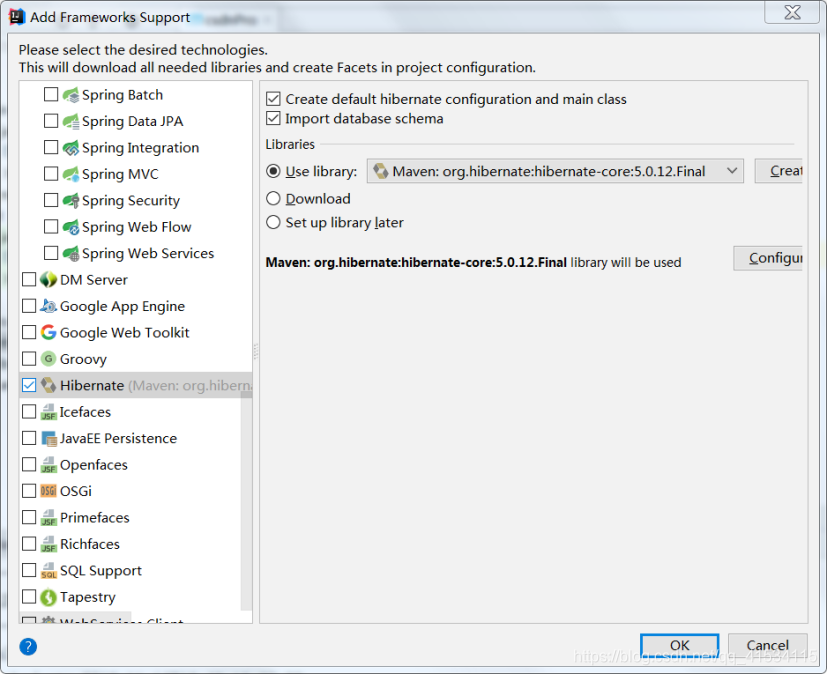
Task: Select the Groovy row
Action: (136, 359)
